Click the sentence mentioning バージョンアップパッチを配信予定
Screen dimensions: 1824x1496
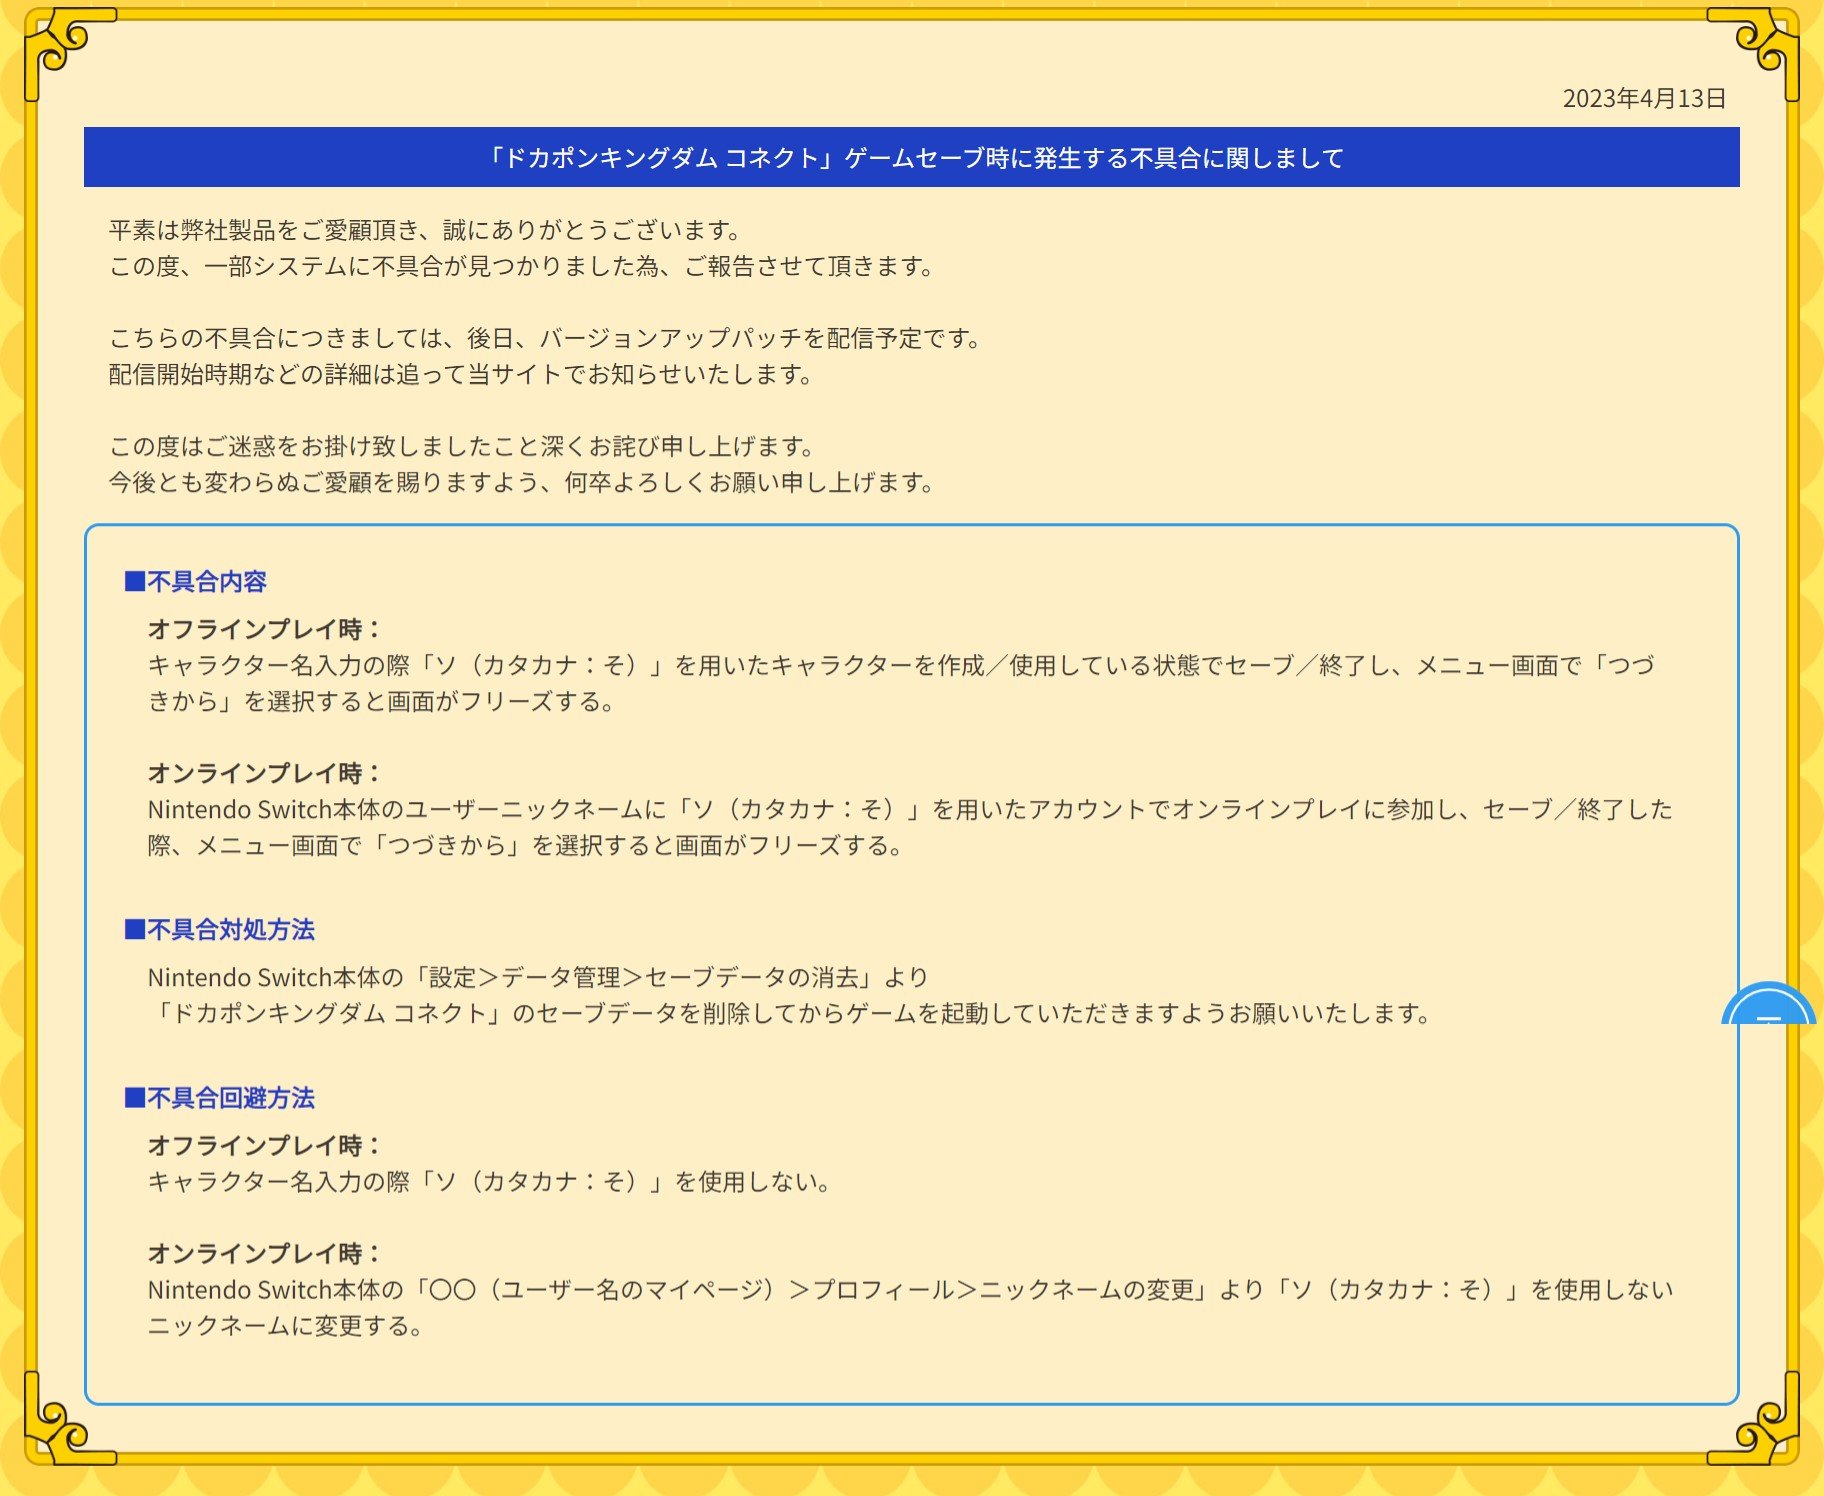(x=546, y=339)
